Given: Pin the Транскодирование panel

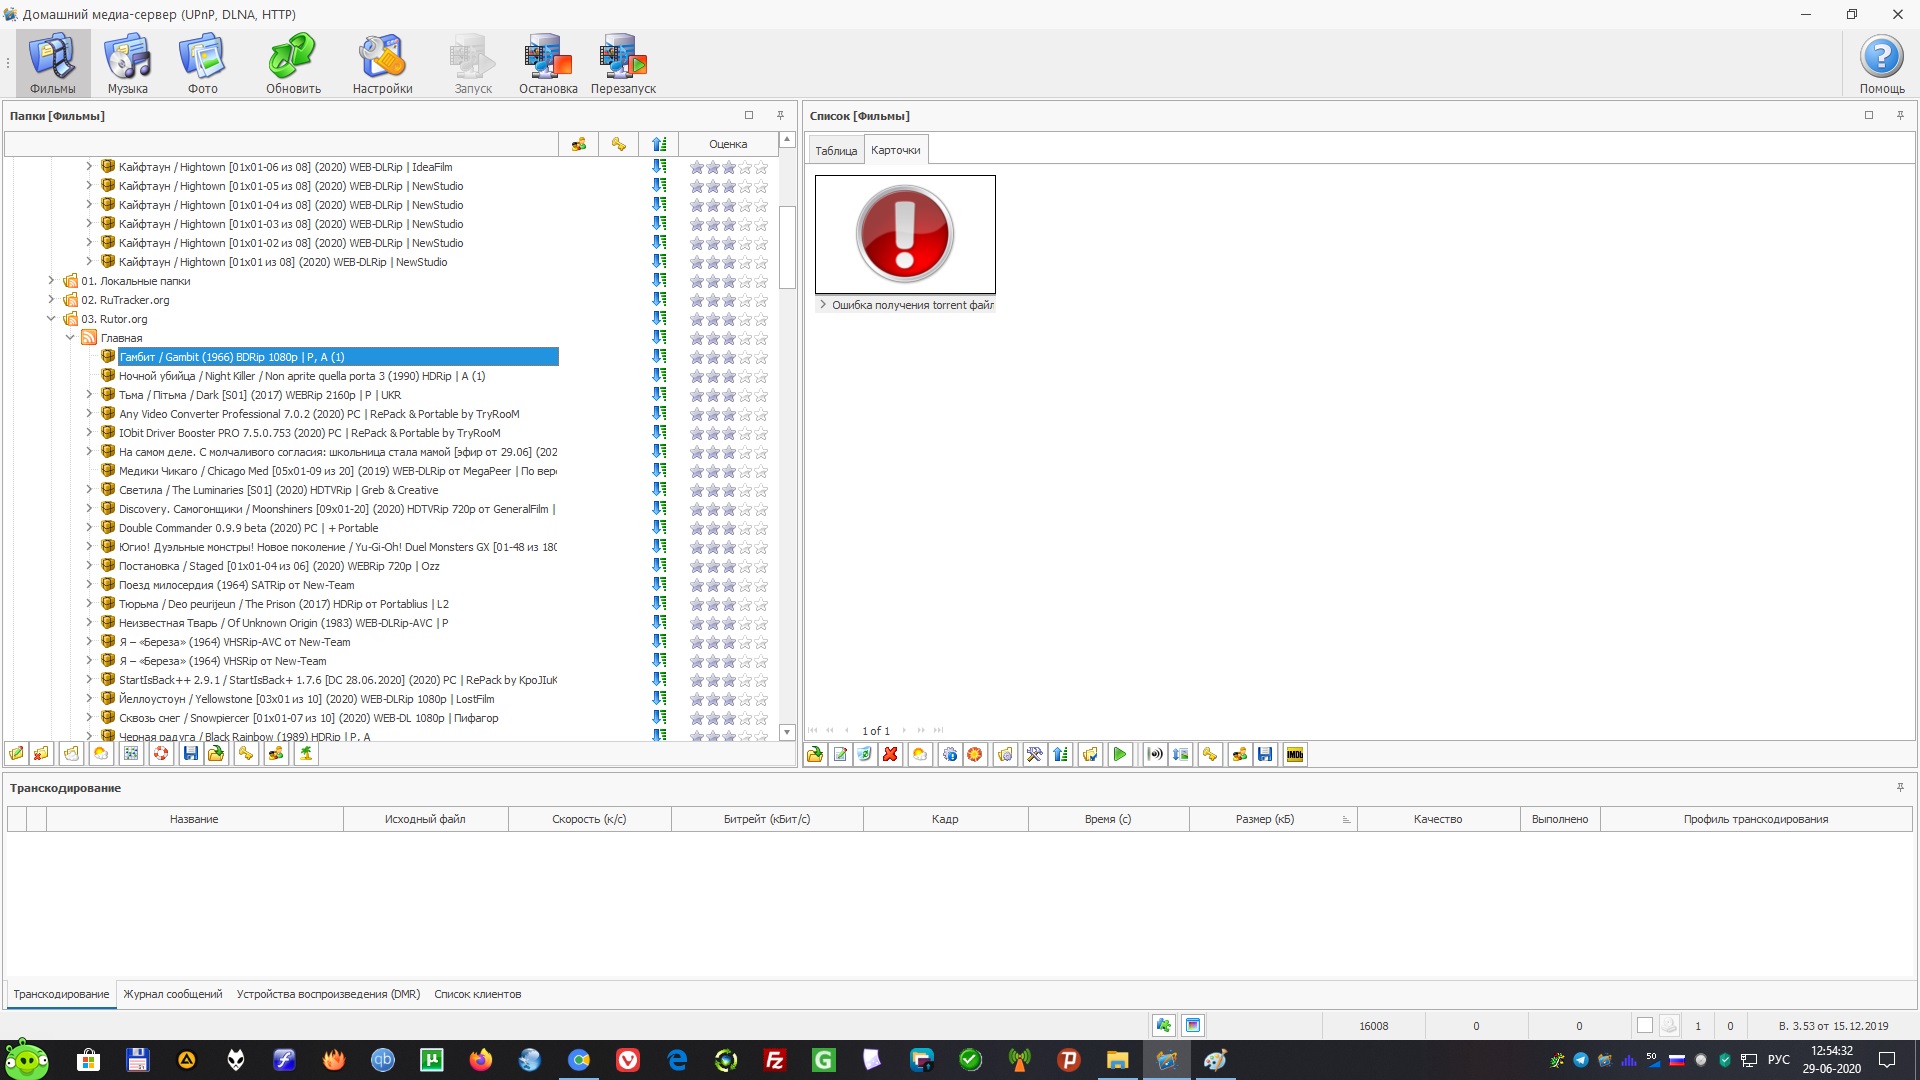Looking at the screenshot, I should 1900,788.
